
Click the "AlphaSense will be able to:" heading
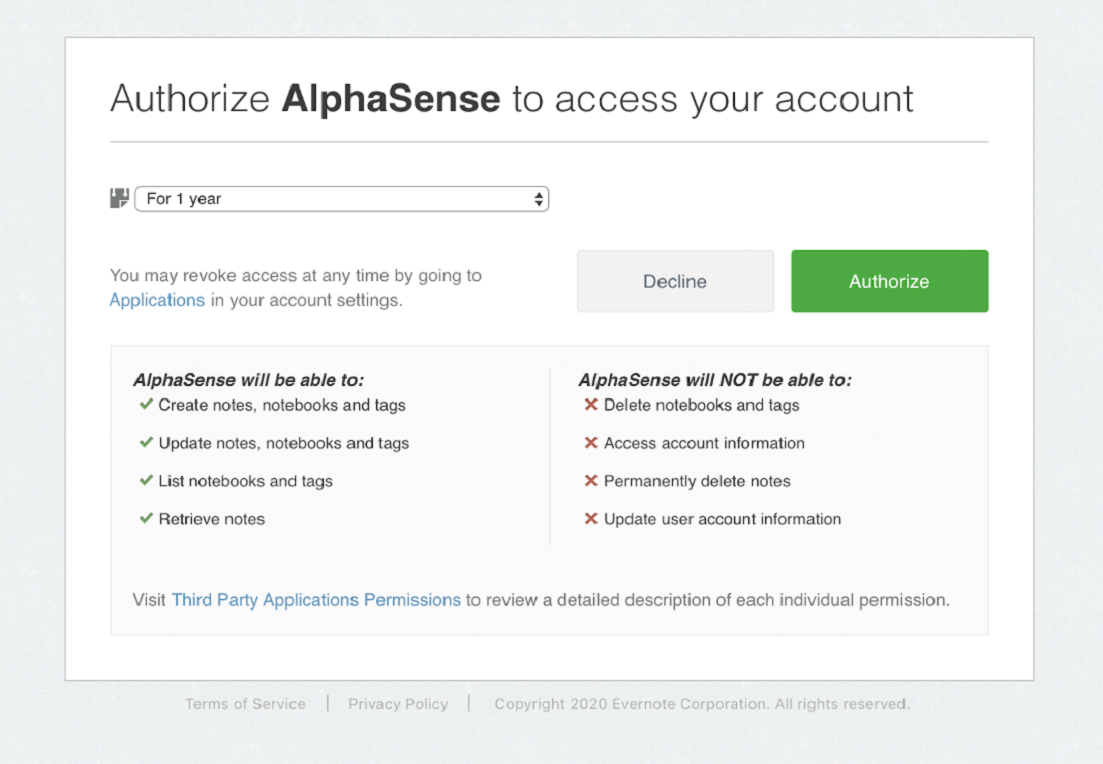coord(248,380)
